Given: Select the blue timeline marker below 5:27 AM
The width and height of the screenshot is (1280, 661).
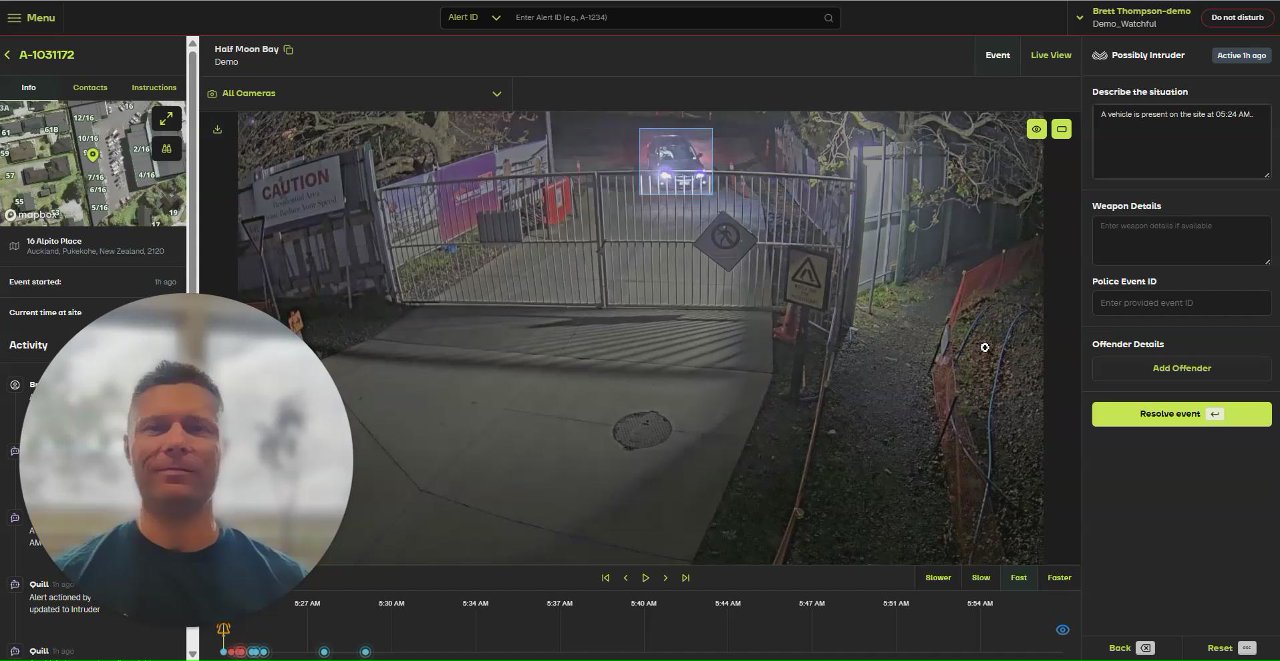Looking at the screenshot, I should click(x=324, y=652).
